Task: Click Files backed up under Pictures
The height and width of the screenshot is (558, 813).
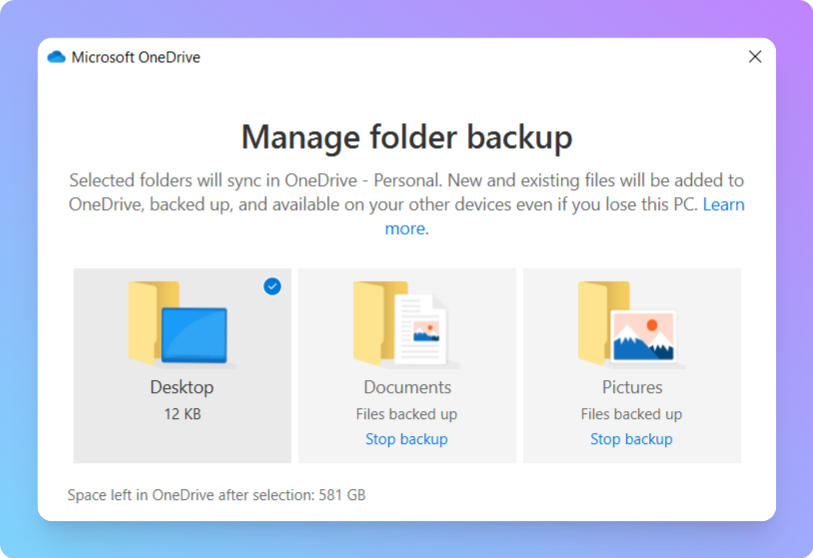Action: pos(631,414)
